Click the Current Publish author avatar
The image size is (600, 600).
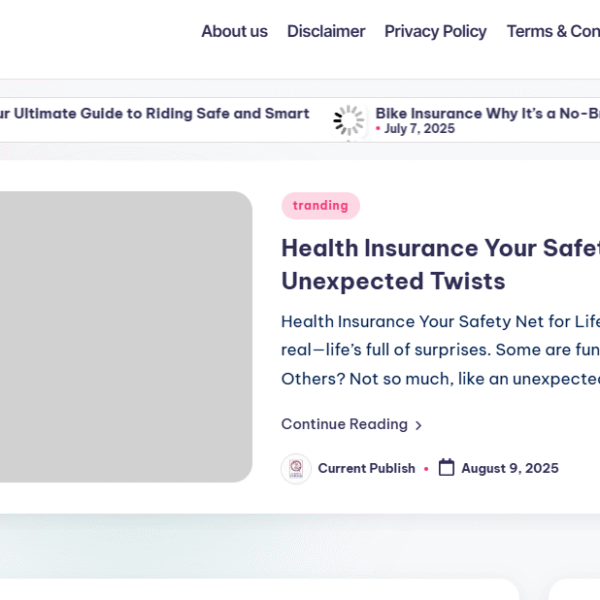tap(296, 468)
